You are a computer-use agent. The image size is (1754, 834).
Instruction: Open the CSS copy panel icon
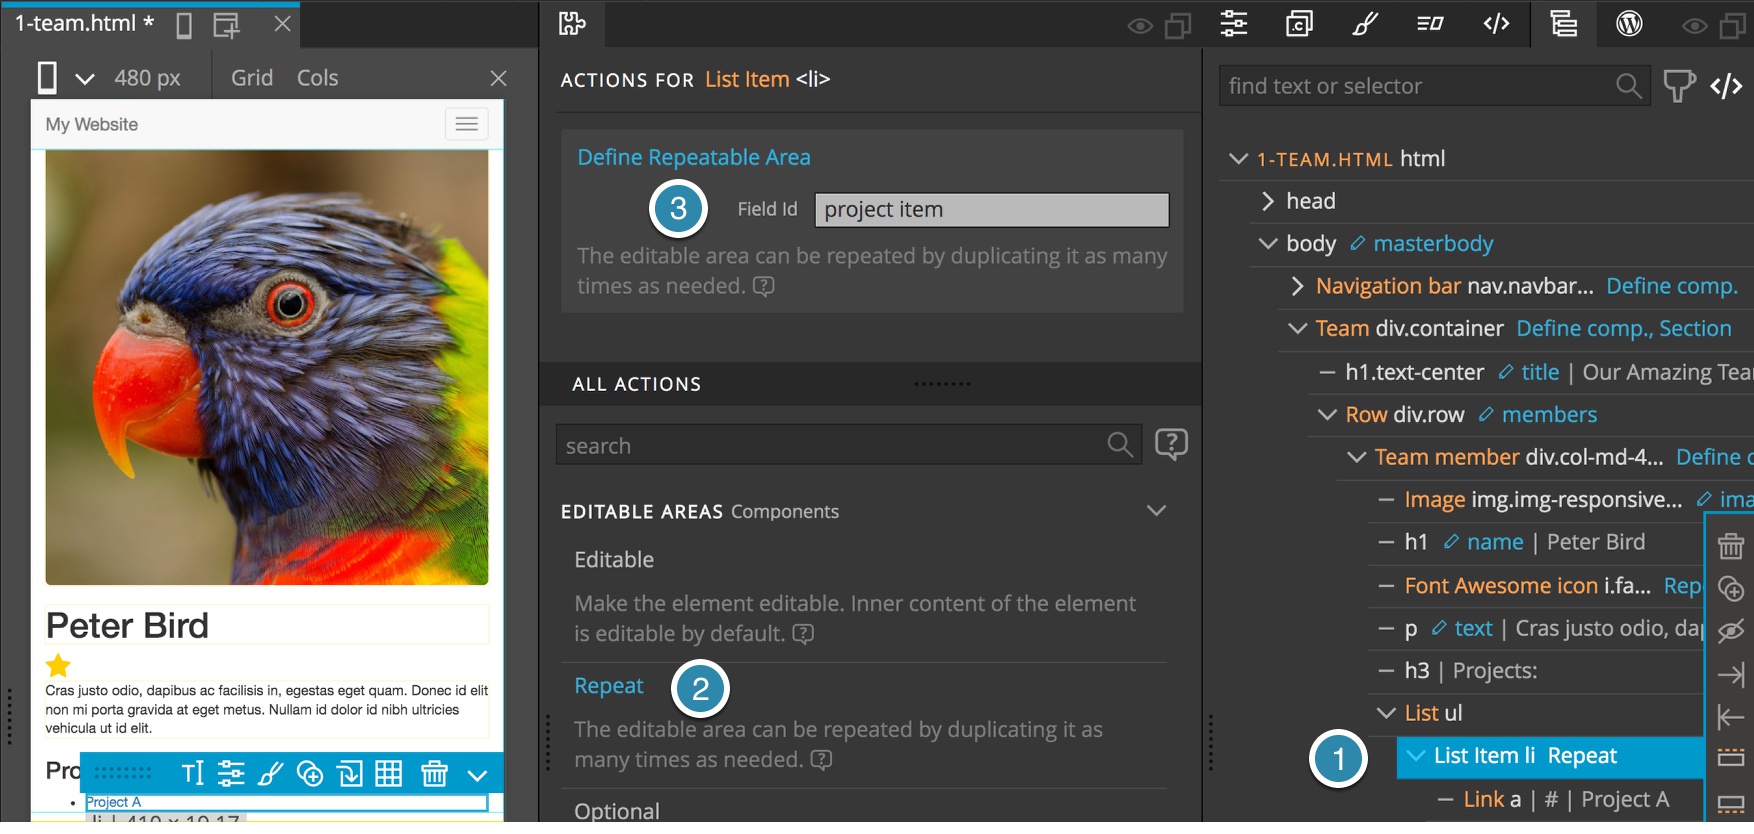pyautogui.click(x=1299, y=24)
